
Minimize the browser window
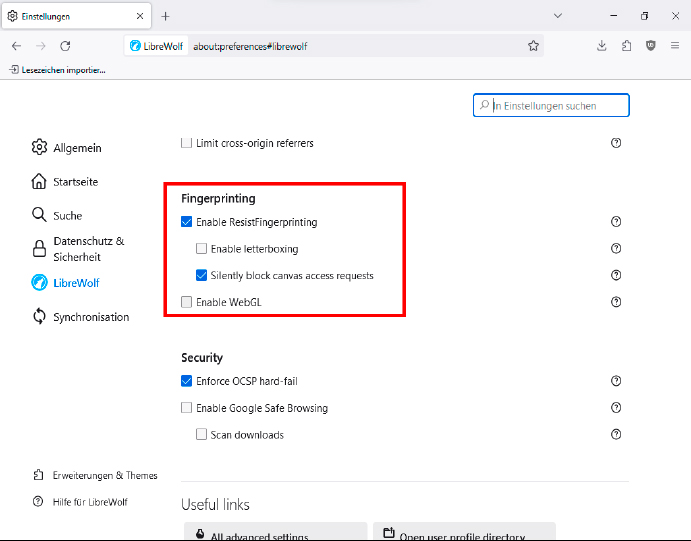[613, 16]
